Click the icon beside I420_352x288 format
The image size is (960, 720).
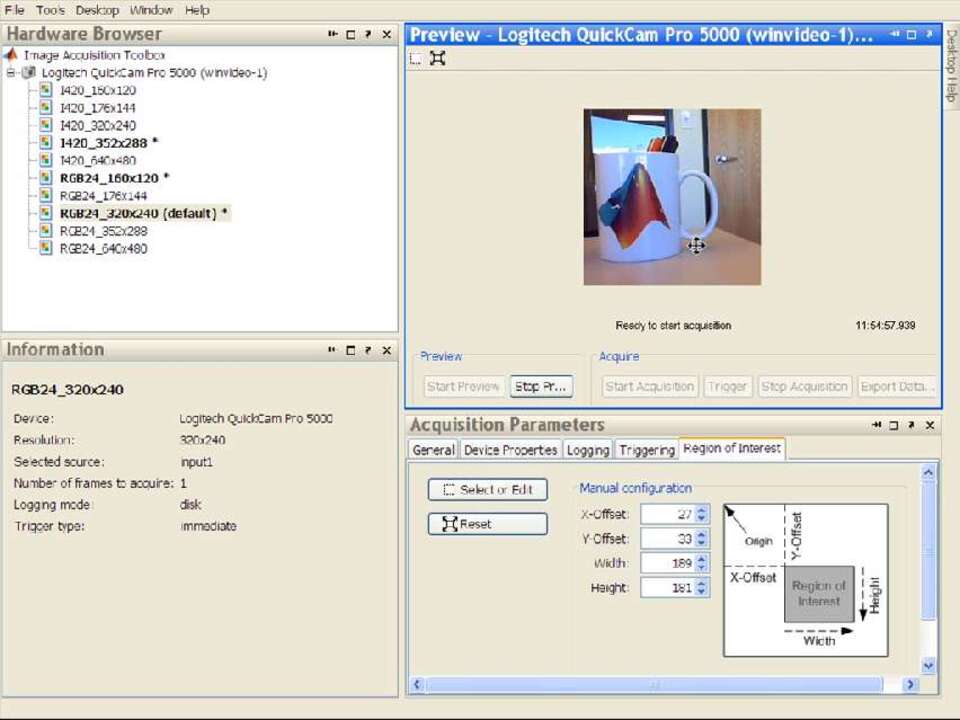[x=46, y=143]
